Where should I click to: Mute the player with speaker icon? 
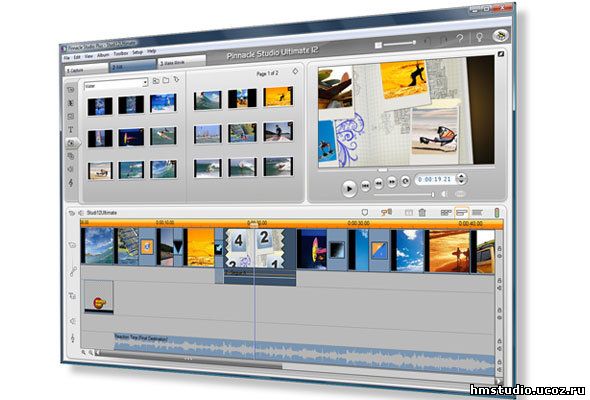pyautogui.click(x=444, y=194)
